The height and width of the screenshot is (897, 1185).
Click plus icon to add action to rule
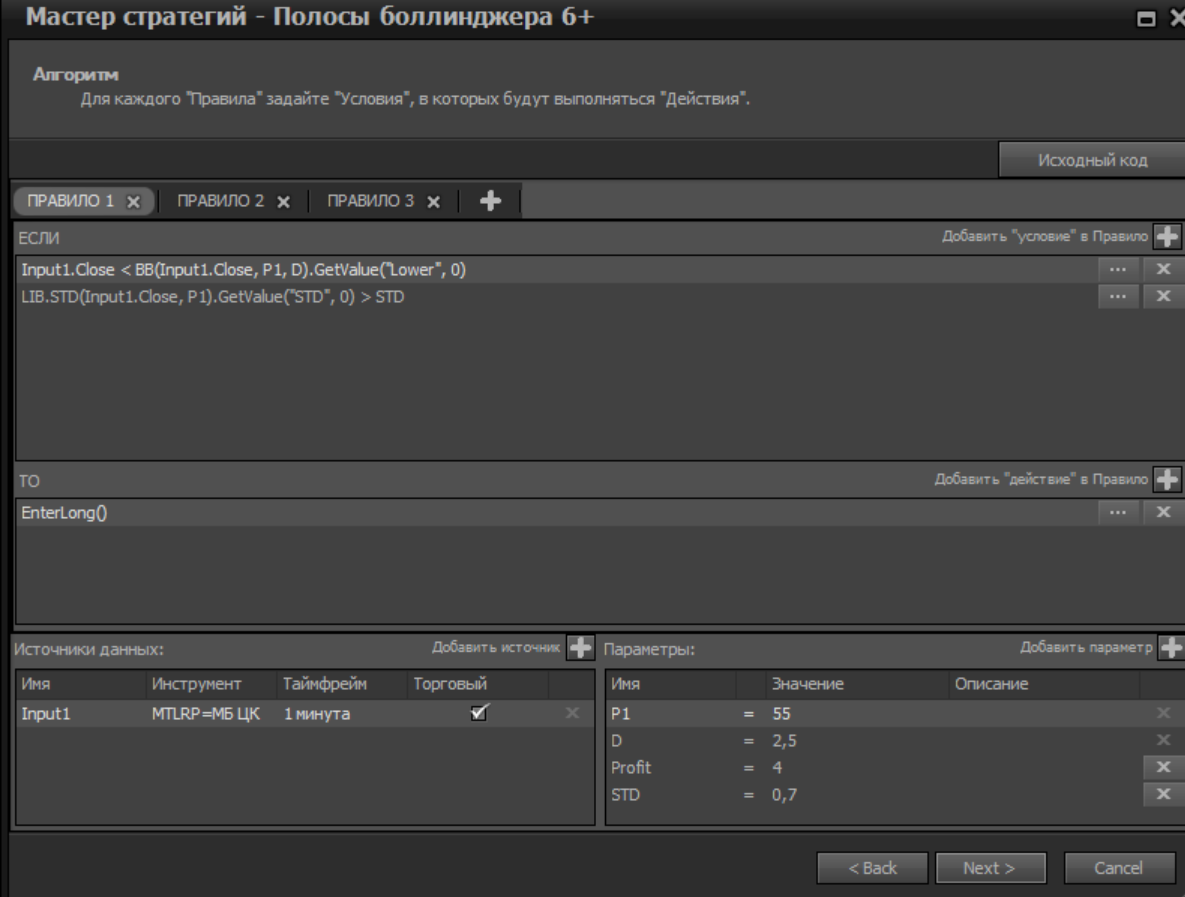click(x=1166, y=479)
